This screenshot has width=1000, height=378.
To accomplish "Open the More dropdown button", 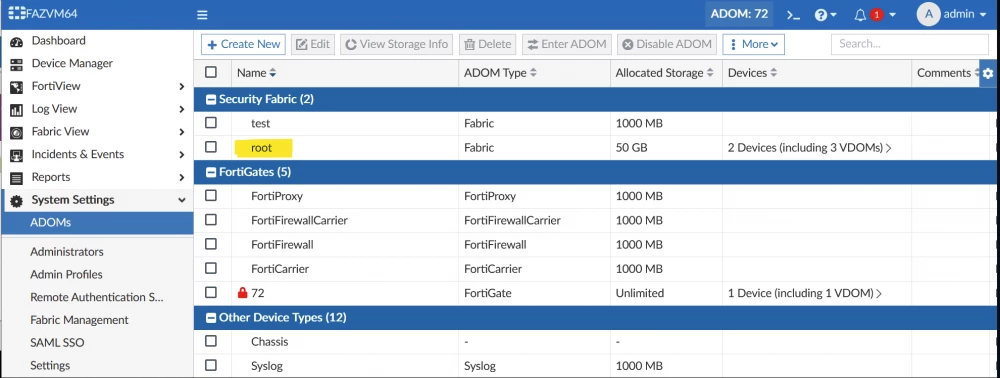I will [753, 44].
